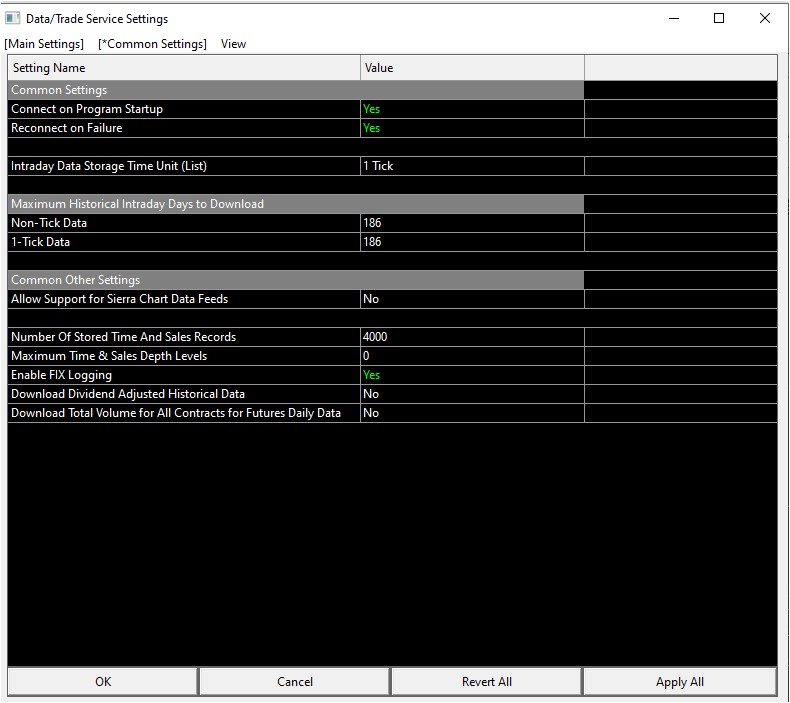Open the [*Common Settings] menu

click(x=152, y=44)
